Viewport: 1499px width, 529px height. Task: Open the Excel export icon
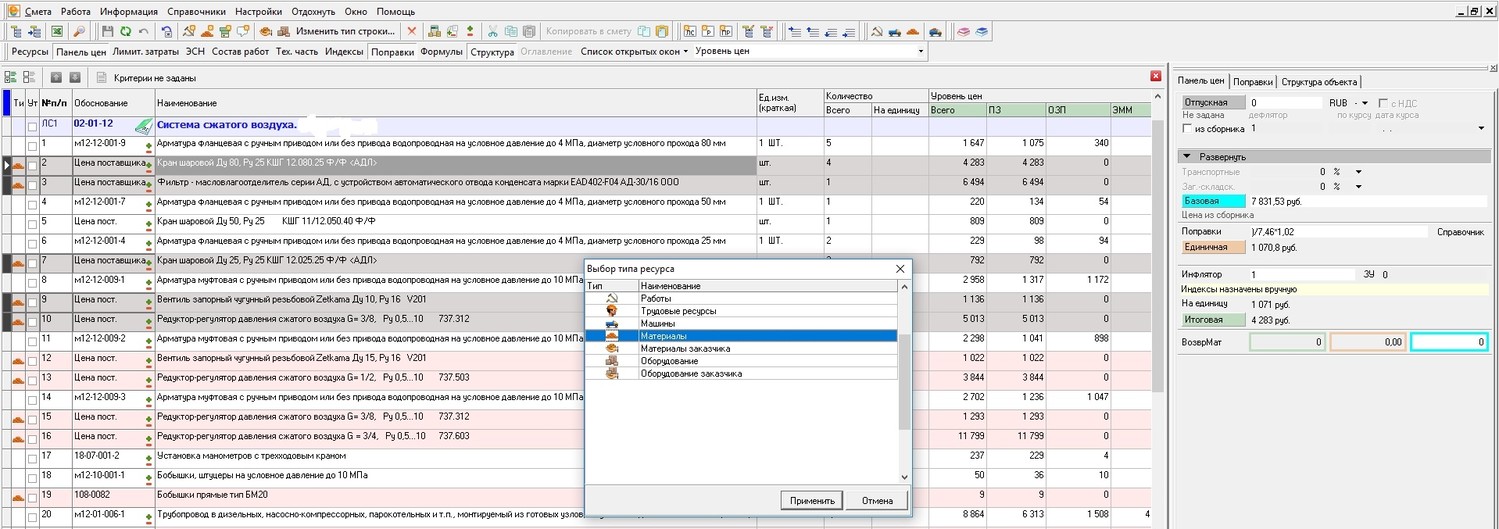click(56, 31)
